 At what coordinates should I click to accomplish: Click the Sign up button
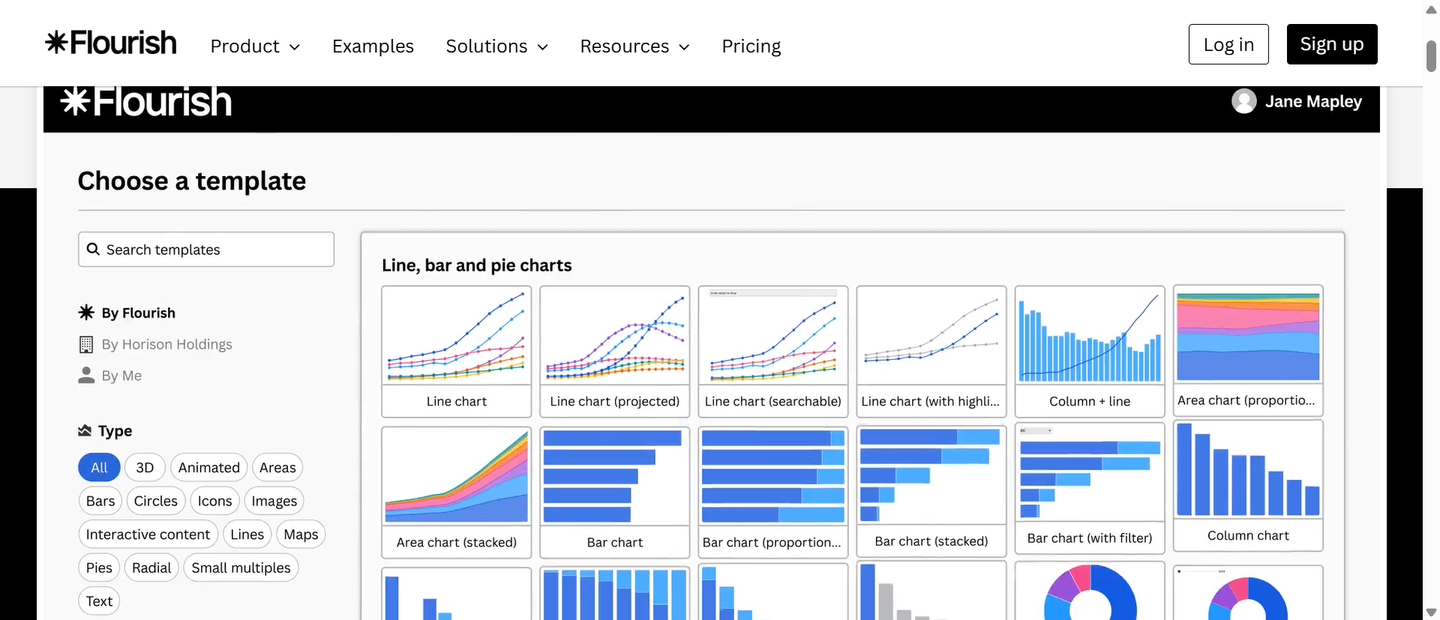[x=1332, y=44]
